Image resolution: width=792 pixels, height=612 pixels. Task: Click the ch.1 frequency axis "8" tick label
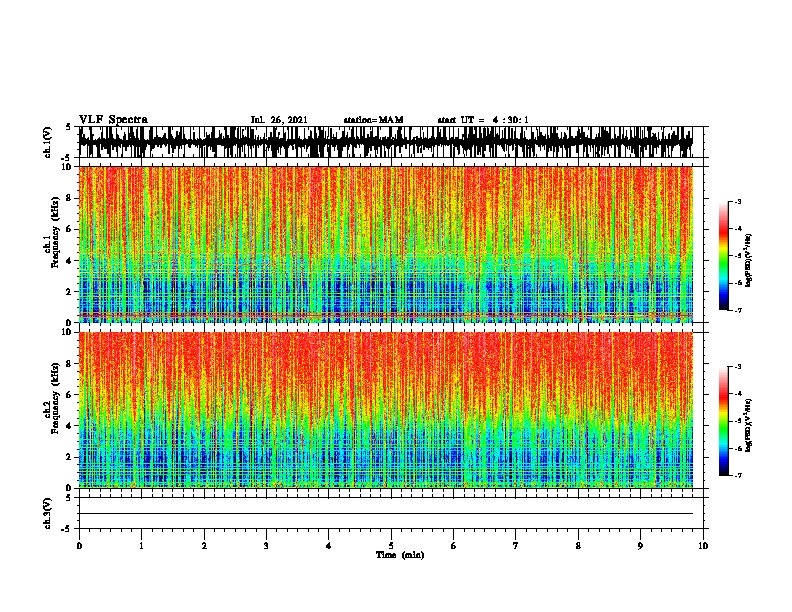click(x=70, y=198)
